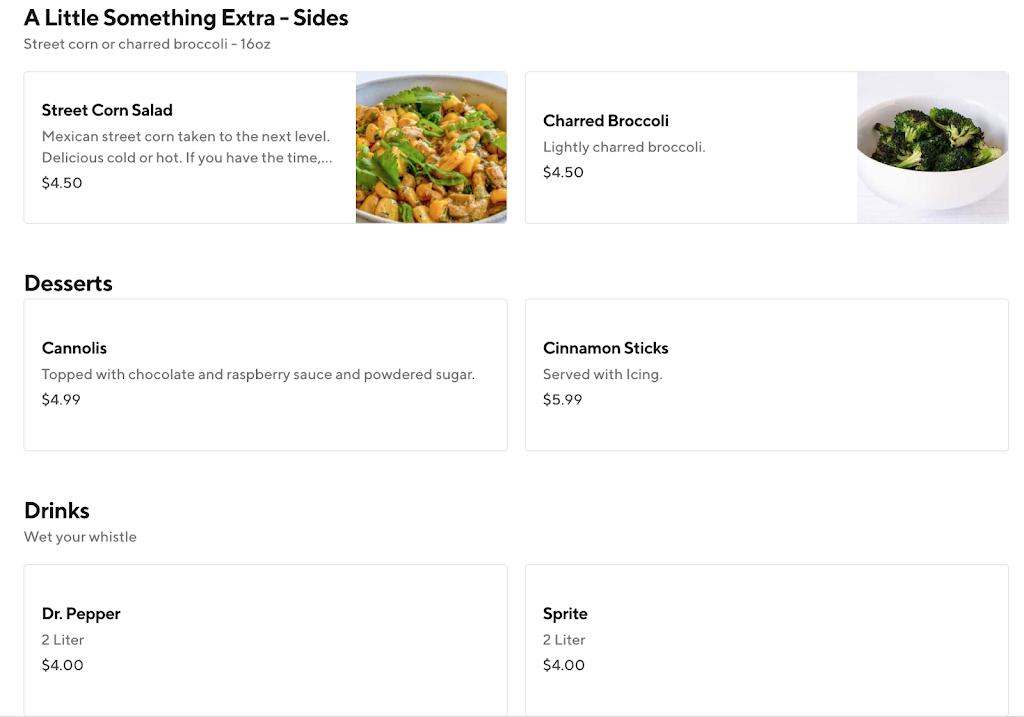
Task: Click the "Lightly charred broccoli" description
Action: pos(624,147)
